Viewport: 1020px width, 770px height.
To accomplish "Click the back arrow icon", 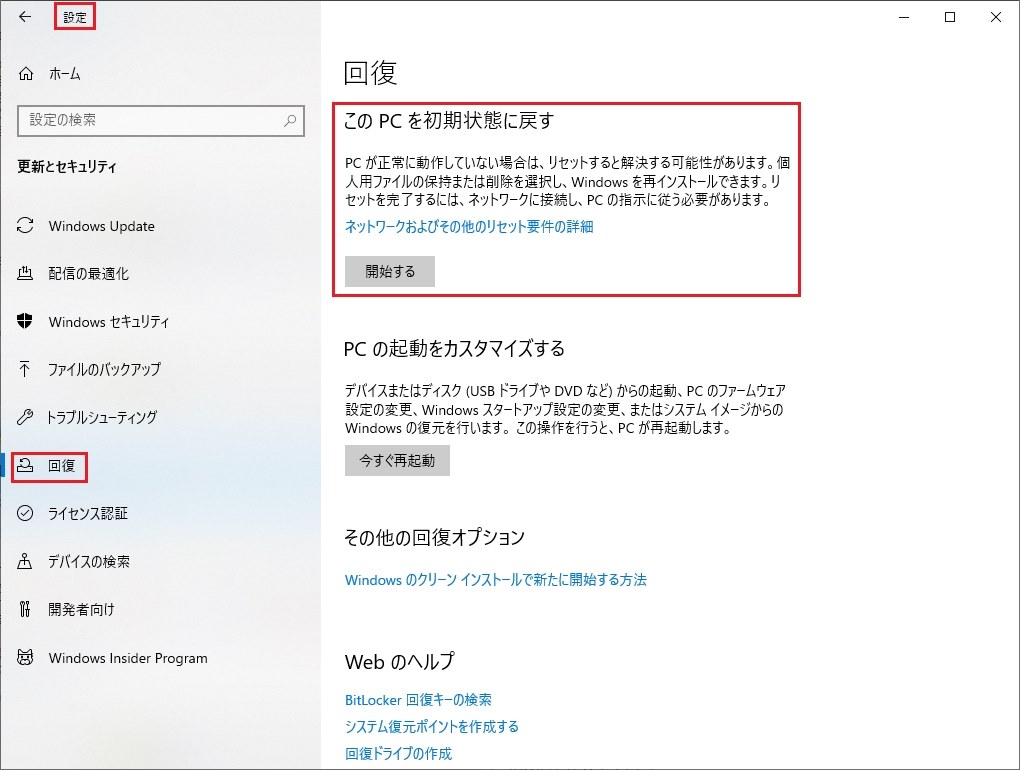I will 25,17.
